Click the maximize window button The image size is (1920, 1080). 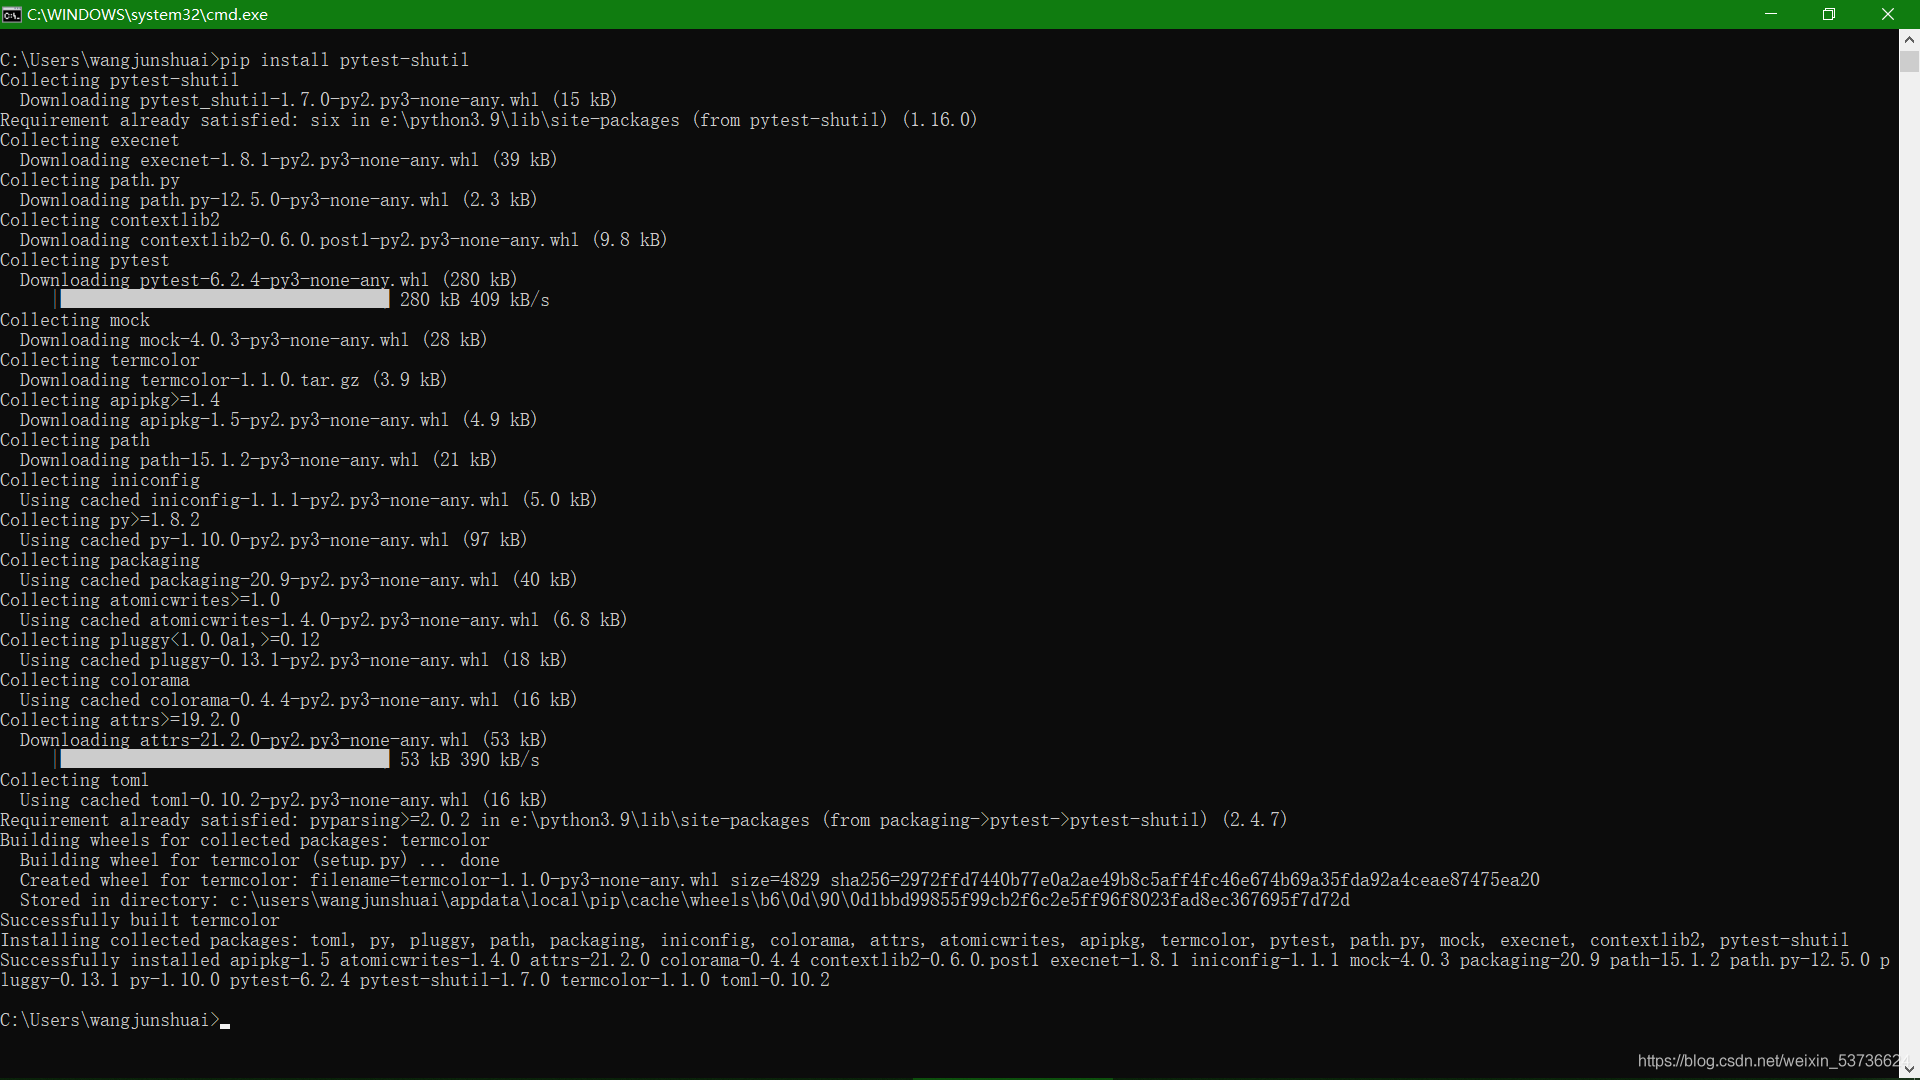click(1829, 13)
